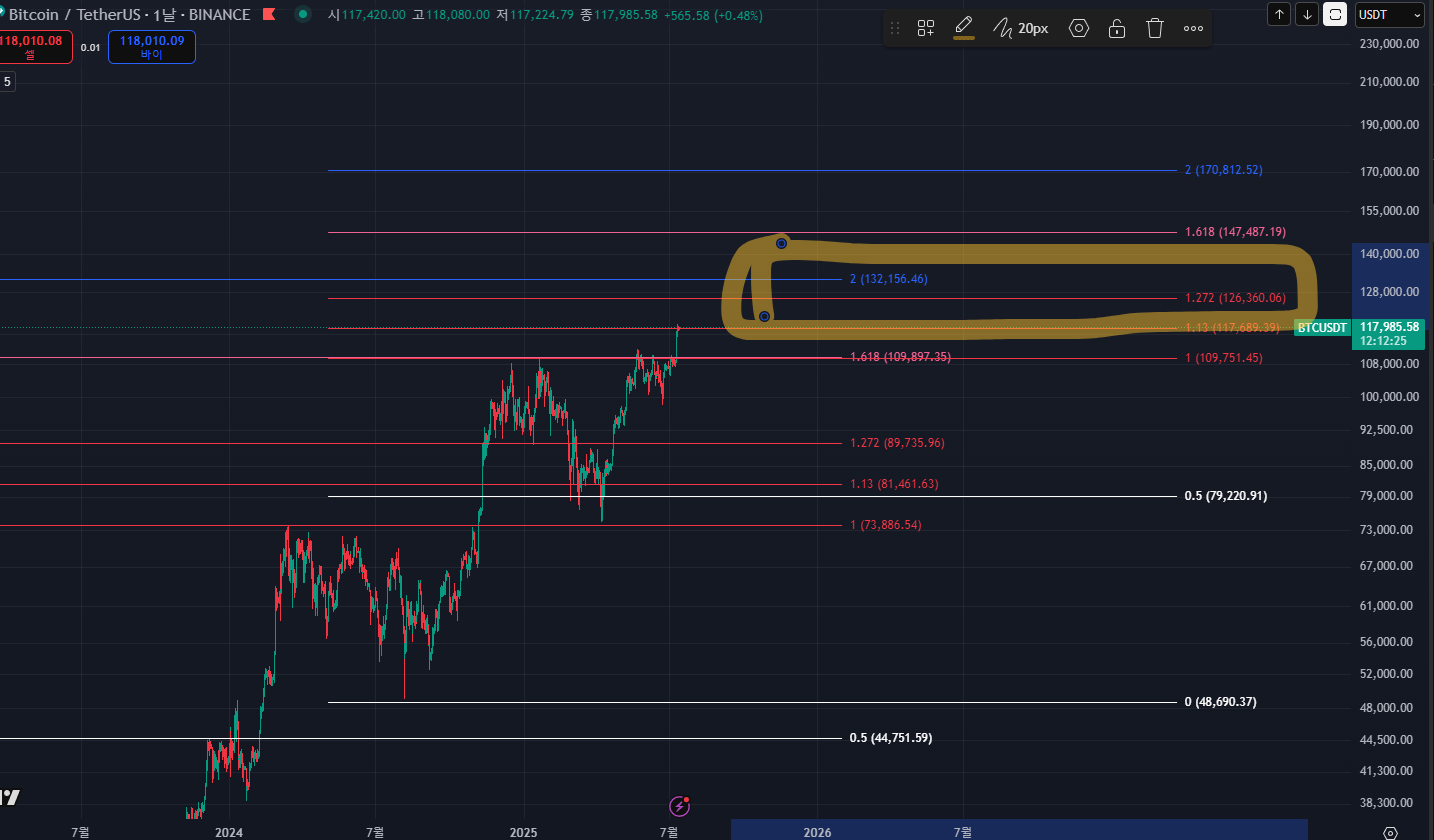The height and width of the screenshot is (840, 1434).
Task: Grab the drawing toolbar drag handle
Action: (x=895, y=28)
